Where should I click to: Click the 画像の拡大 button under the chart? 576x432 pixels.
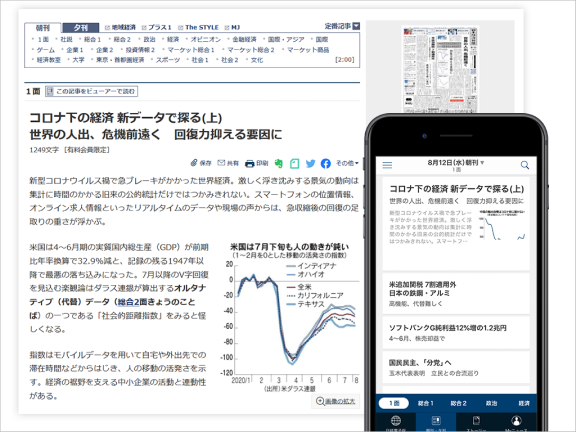(x=335, y=402)
